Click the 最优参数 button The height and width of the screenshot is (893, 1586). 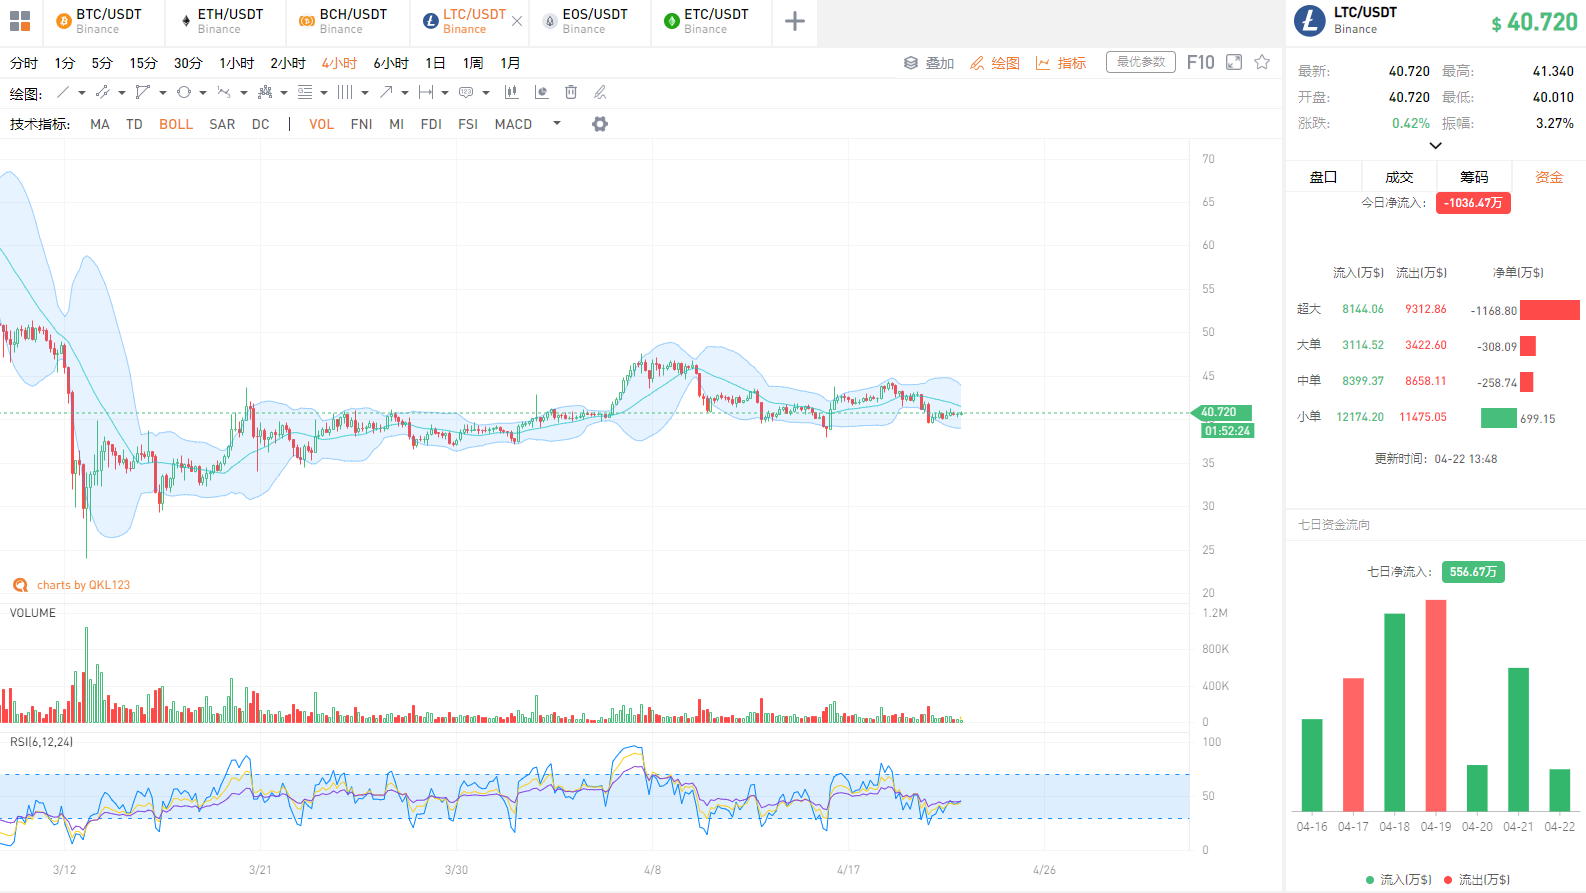[1141, 62]
